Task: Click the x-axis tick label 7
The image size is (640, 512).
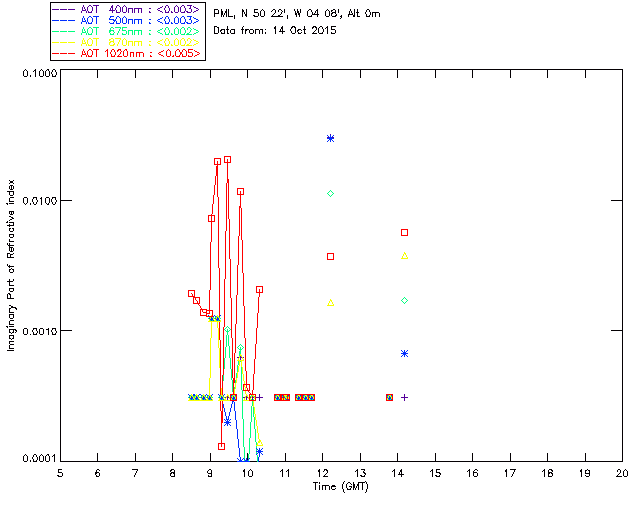Action: (x=135, y=473)
